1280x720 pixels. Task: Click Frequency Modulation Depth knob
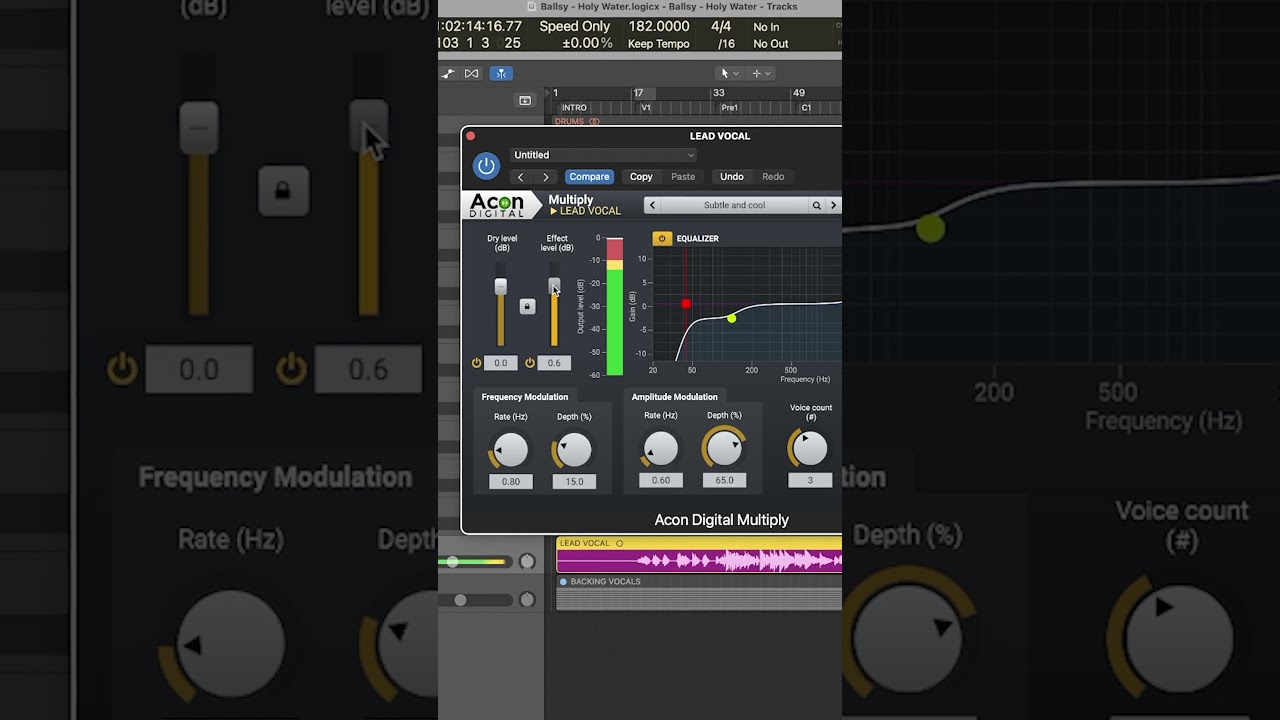[x=573, y=450]
